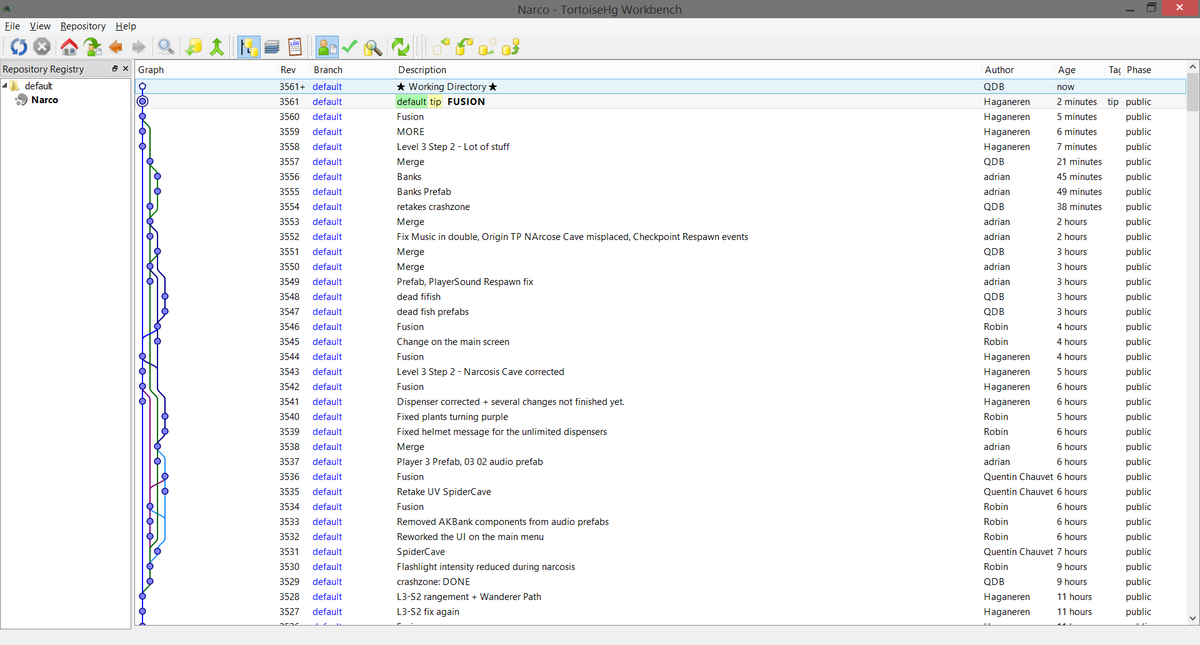The height and width of the screenshot is (645, 1200).
Task: Select 'dead fish prefabs' revision
Action: coord(660,312)
